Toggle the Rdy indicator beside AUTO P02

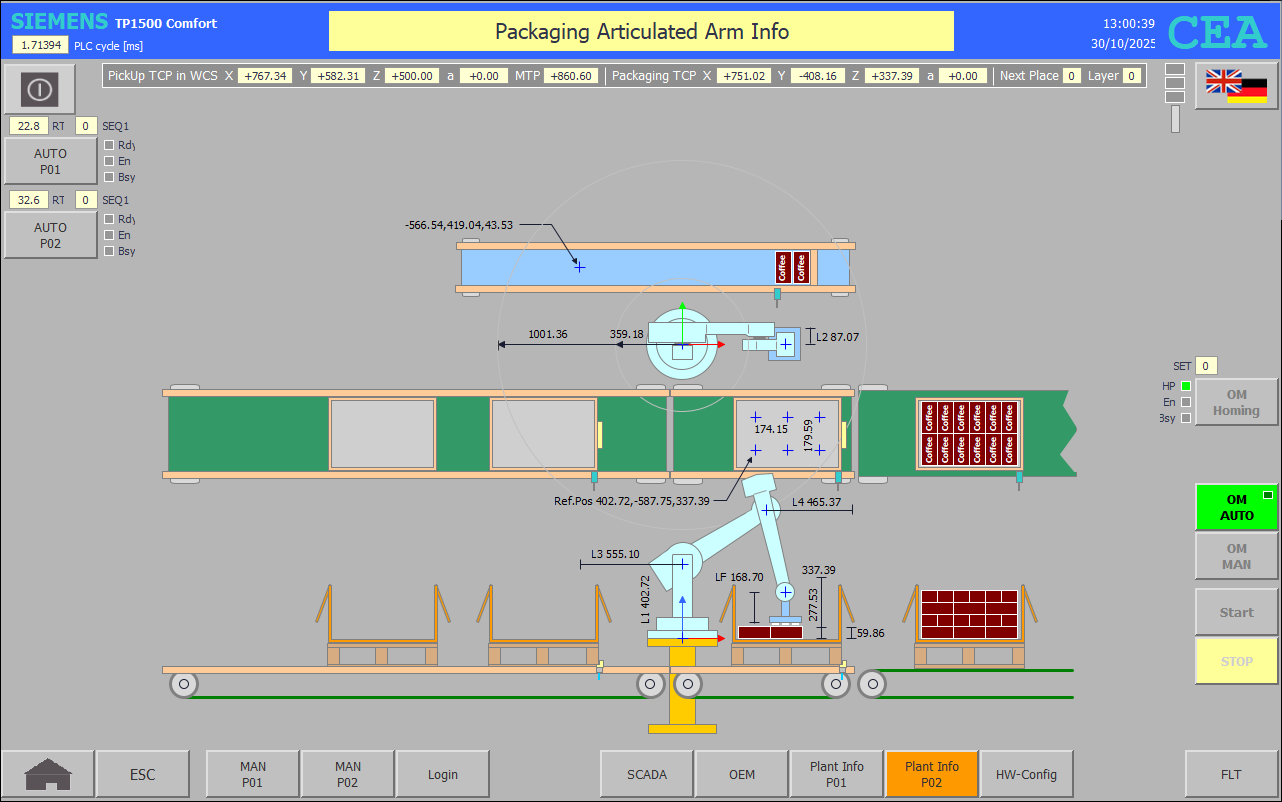[x=109, y=219]
